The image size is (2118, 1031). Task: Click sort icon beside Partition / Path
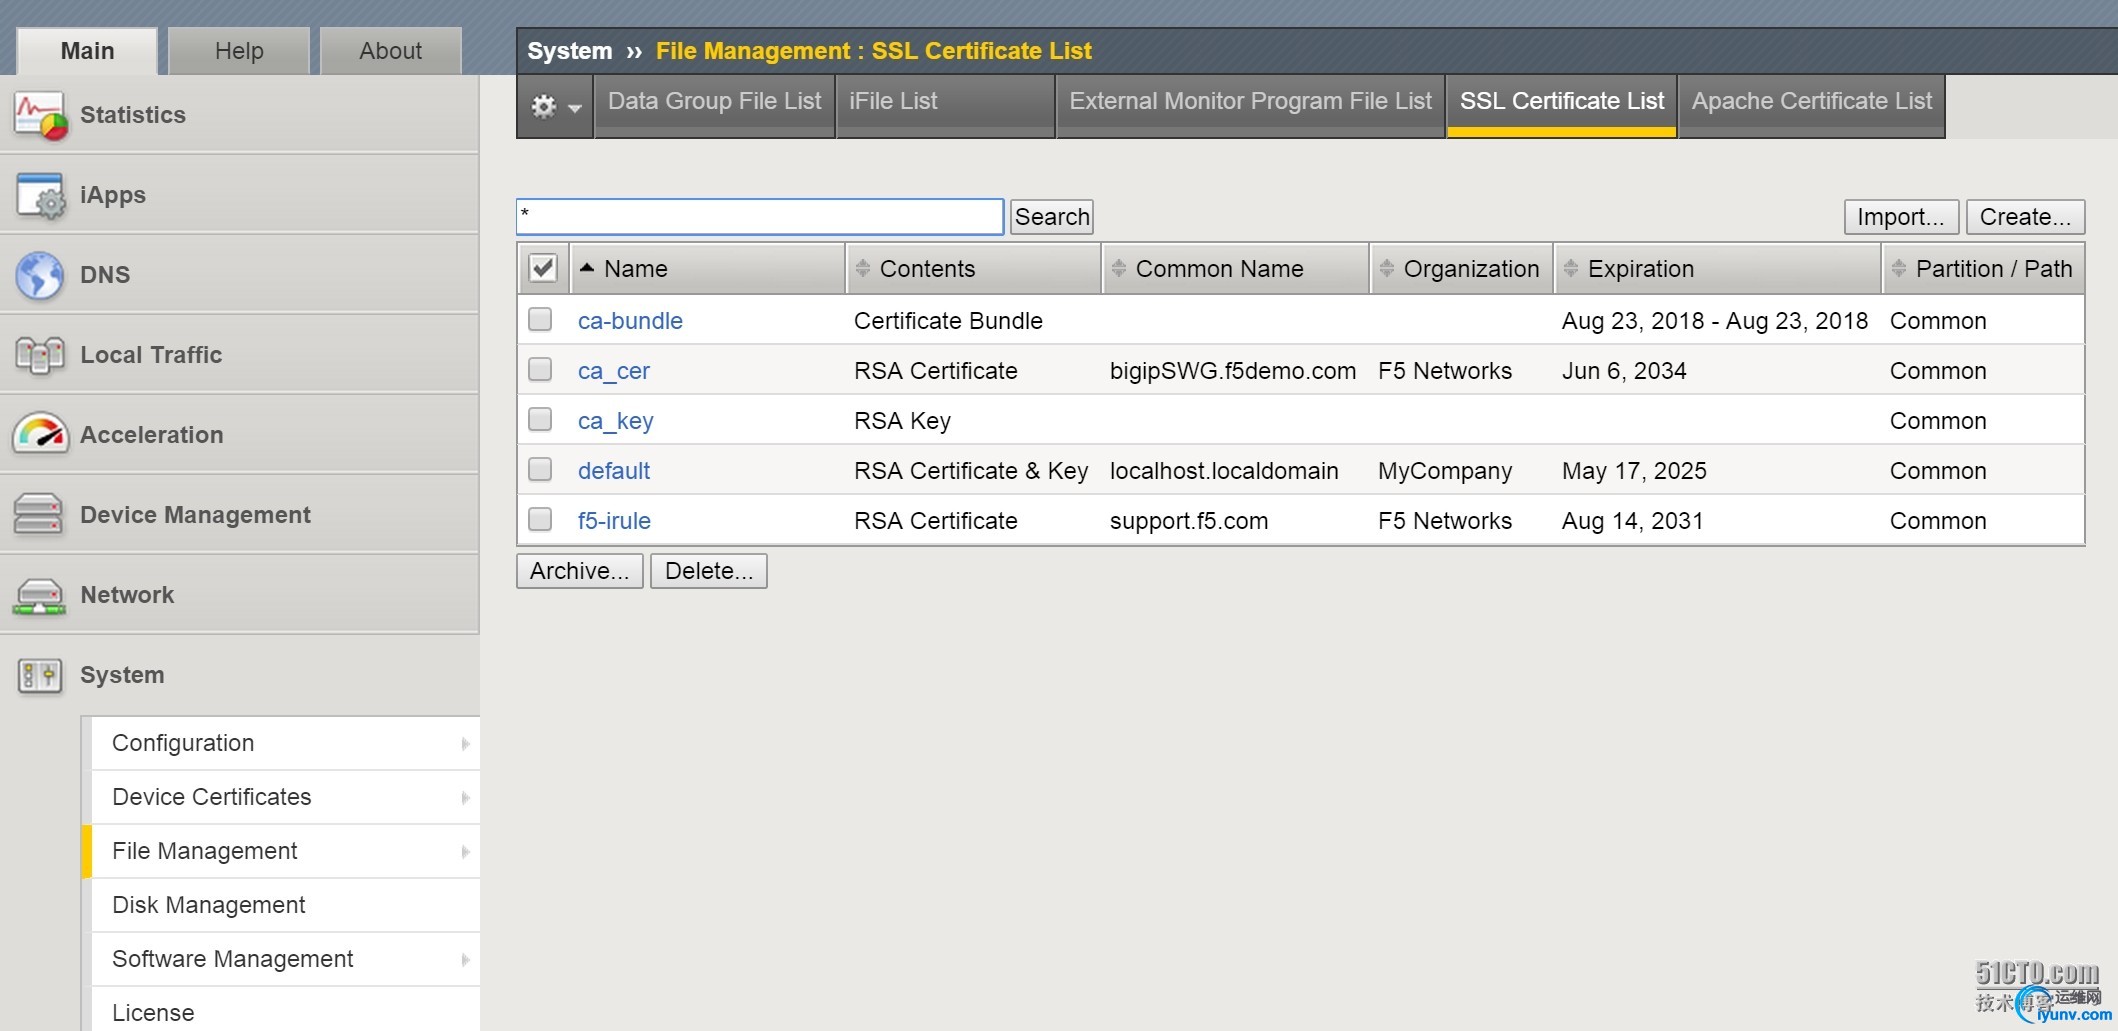pos(1898,268)
